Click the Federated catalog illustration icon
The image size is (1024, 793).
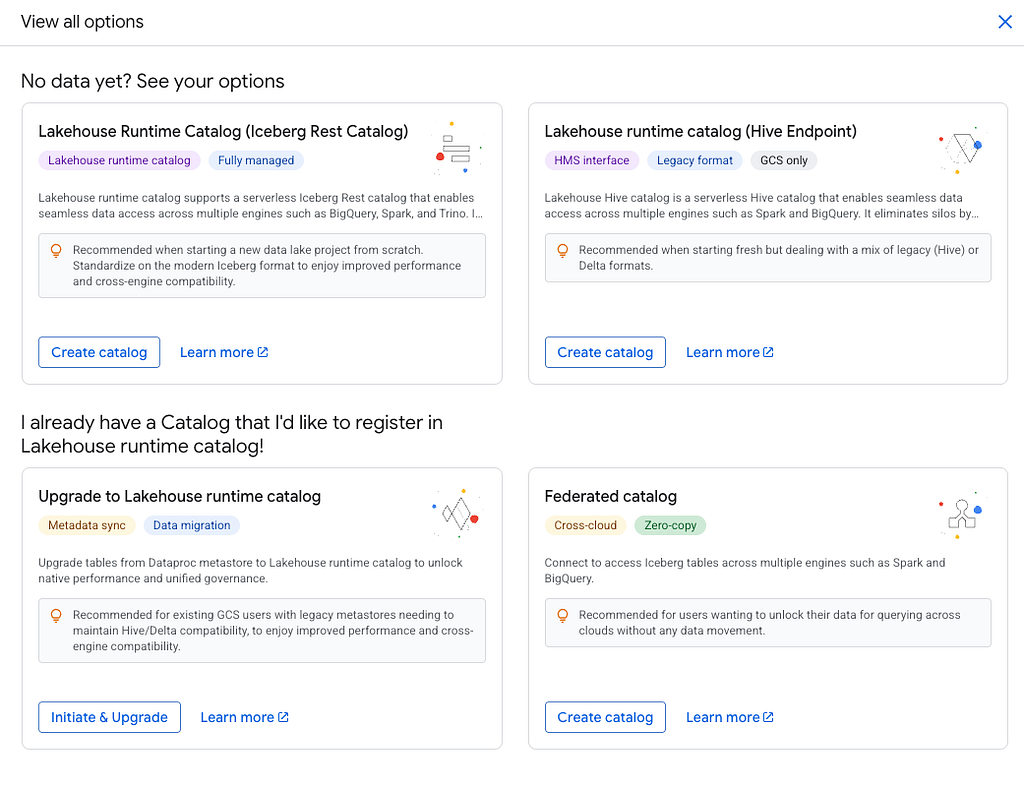coord(962,514)
